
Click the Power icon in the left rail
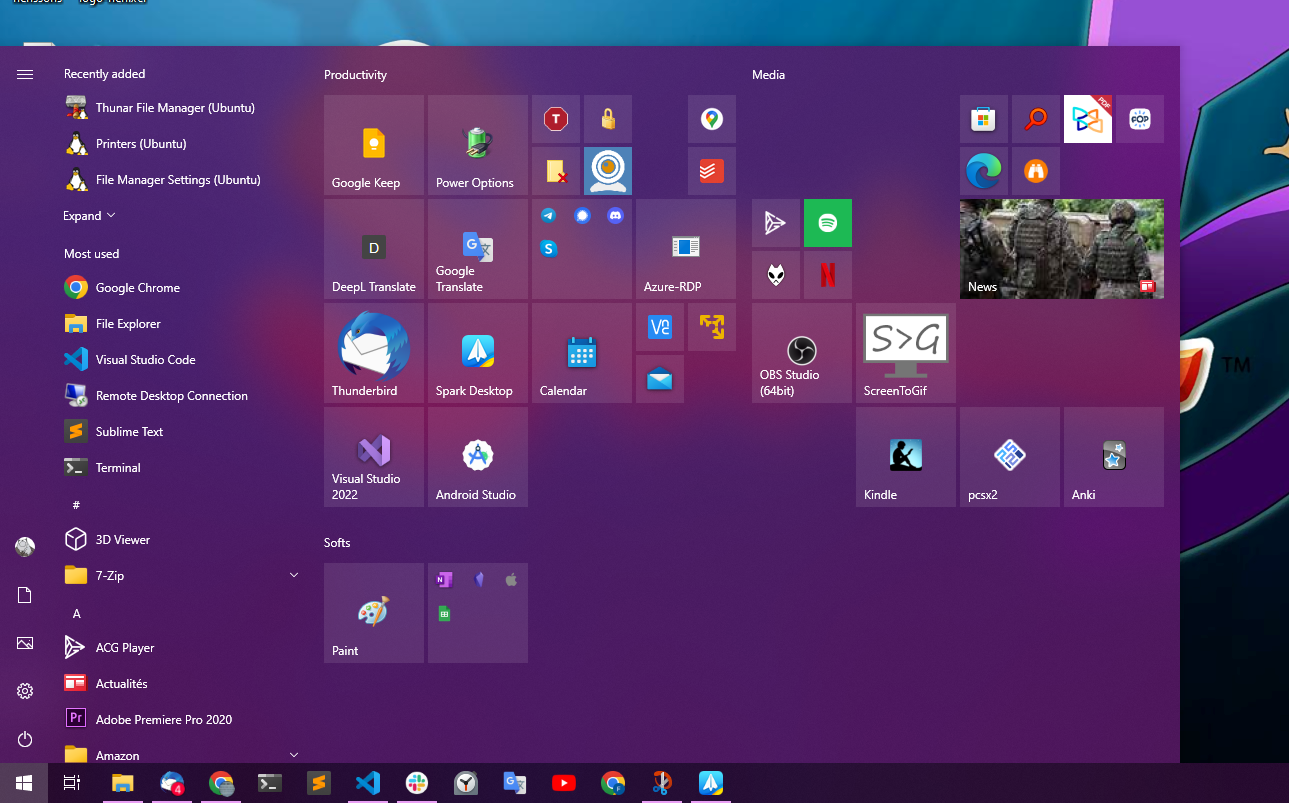point(25,739)
